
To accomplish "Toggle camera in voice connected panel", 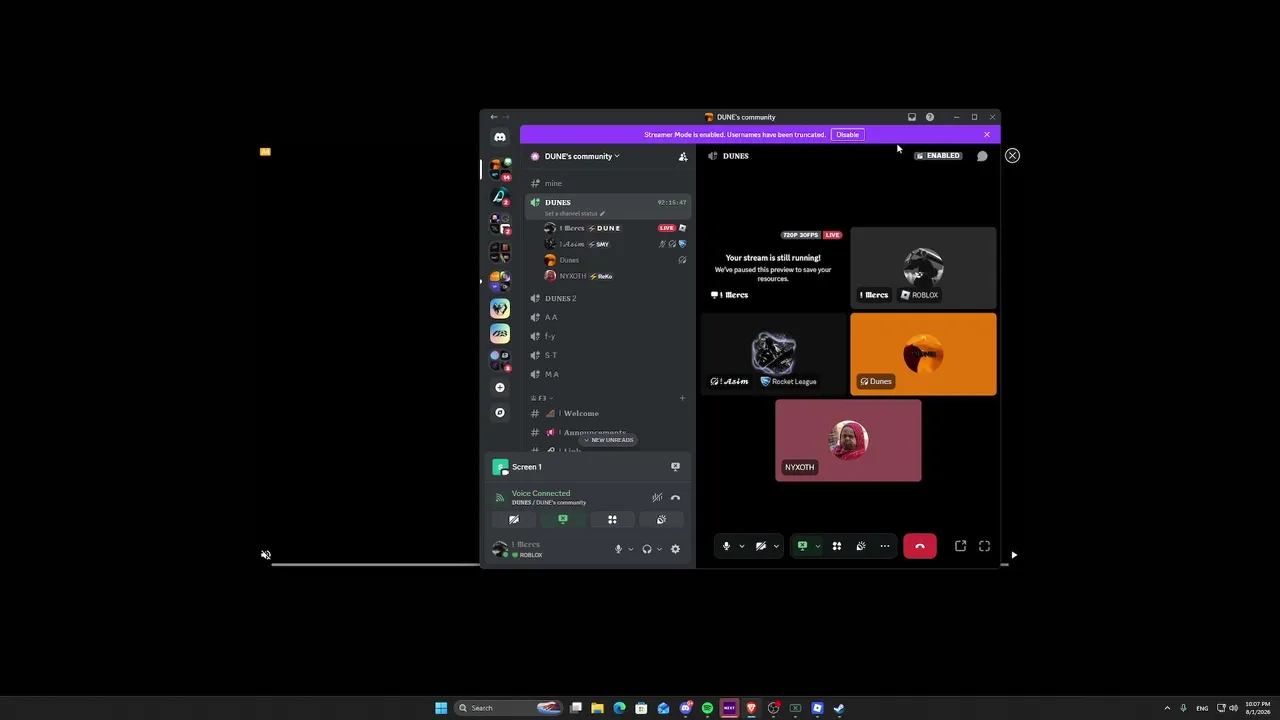I will coord(514,520).
